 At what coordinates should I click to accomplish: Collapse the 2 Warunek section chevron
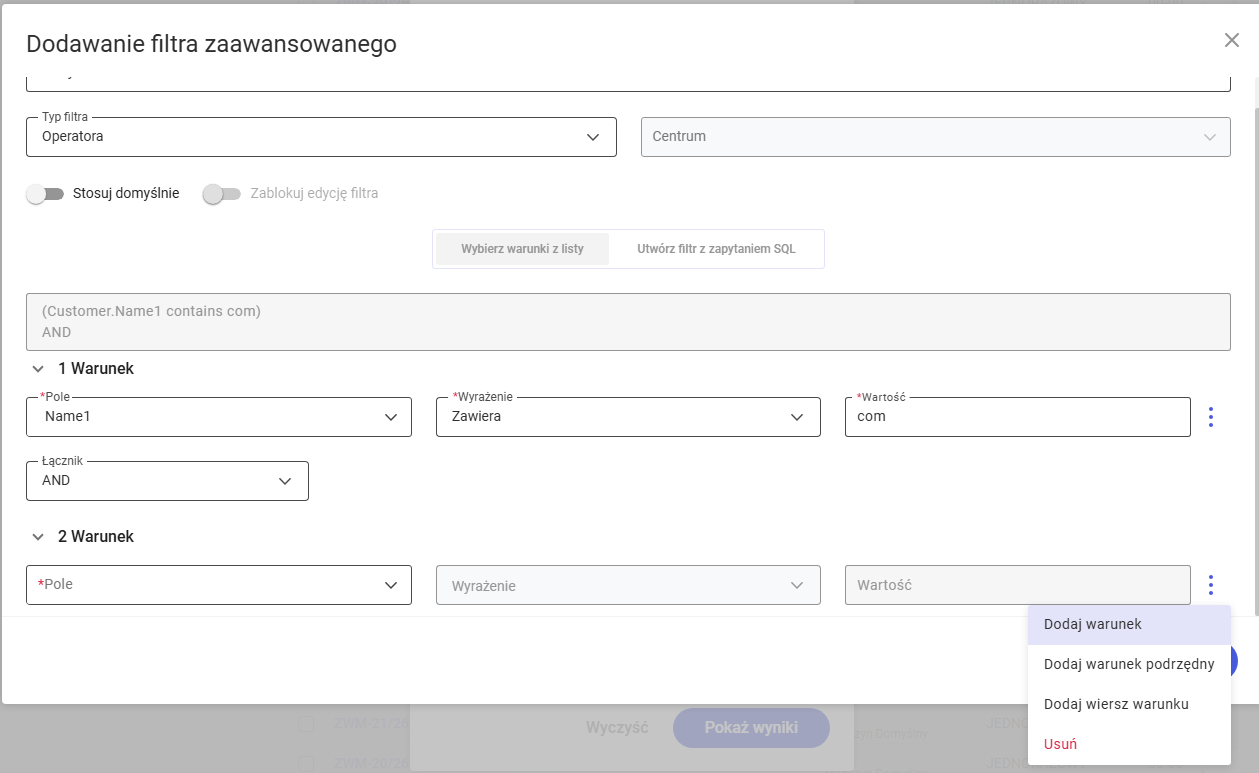click(38, 537)
